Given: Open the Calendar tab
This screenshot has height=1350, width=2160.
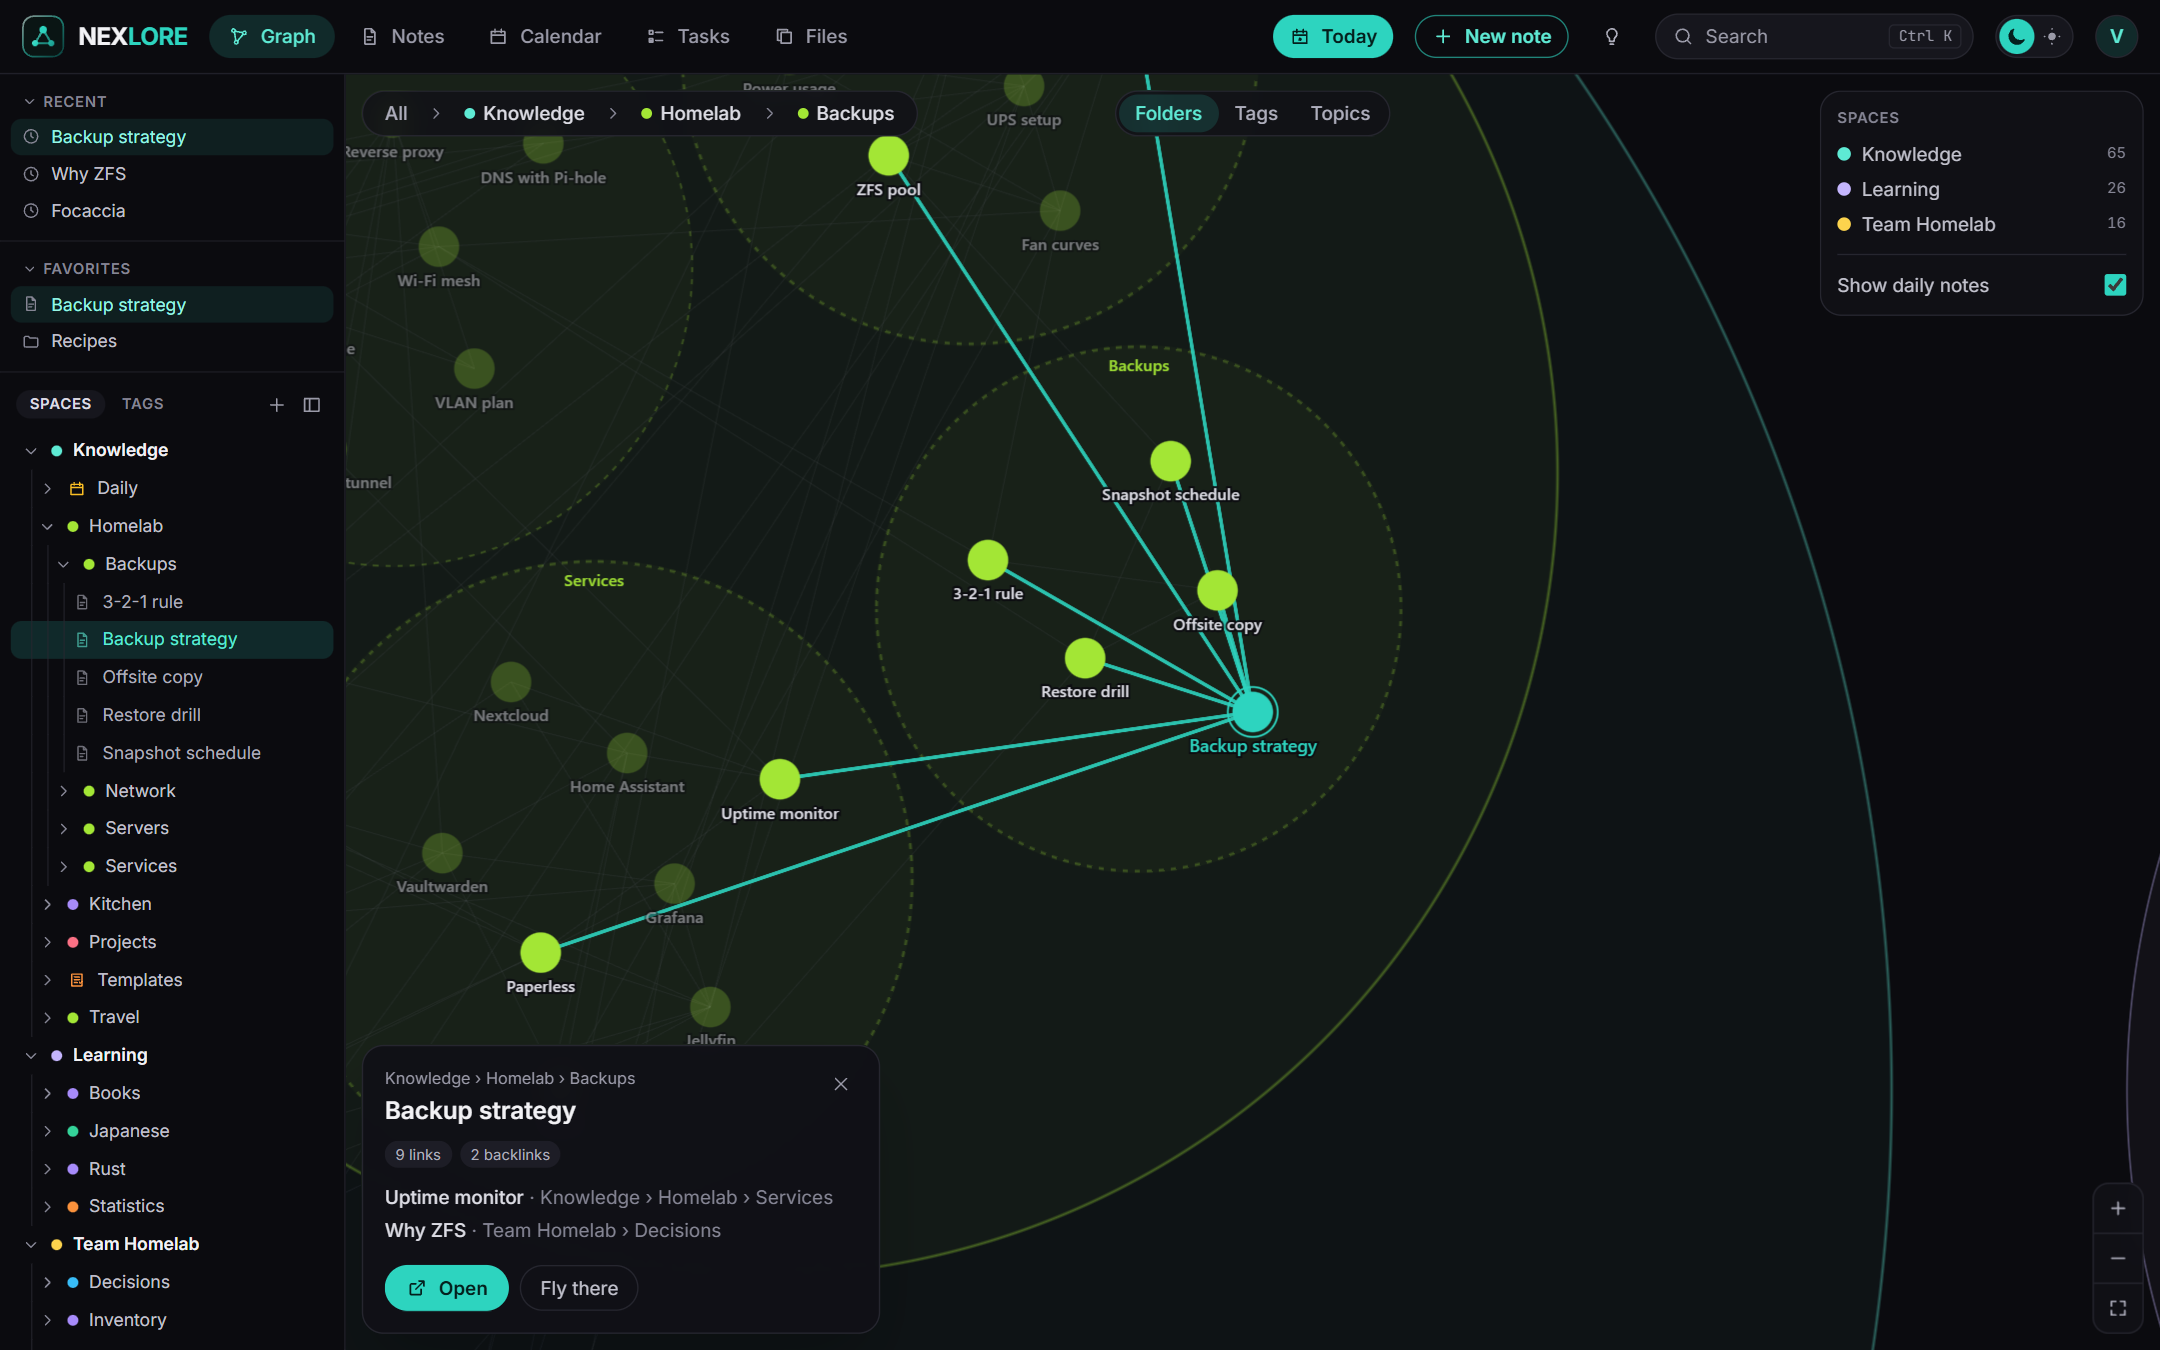Looking at the screenshot, I should (x=546, y=37).
